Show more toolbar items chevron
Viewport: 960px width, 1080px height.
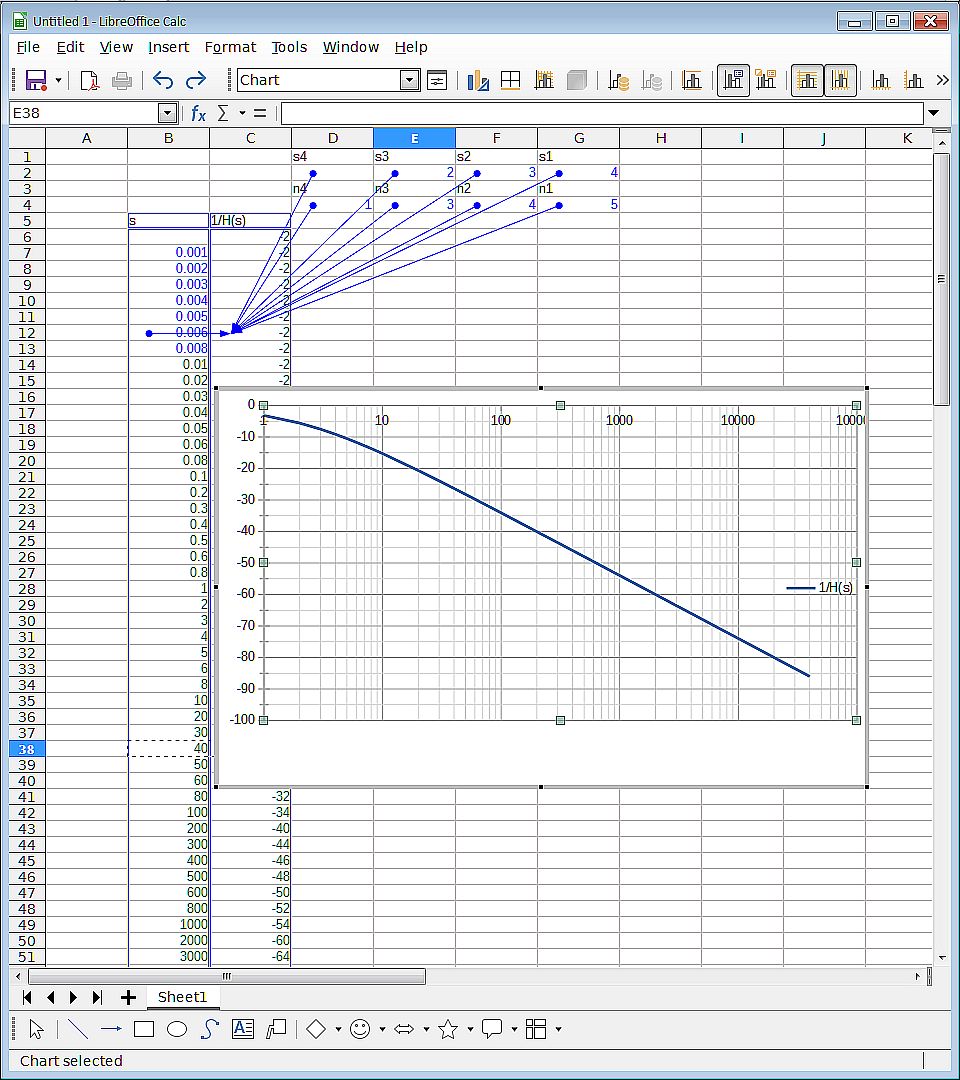pos(943,81)
